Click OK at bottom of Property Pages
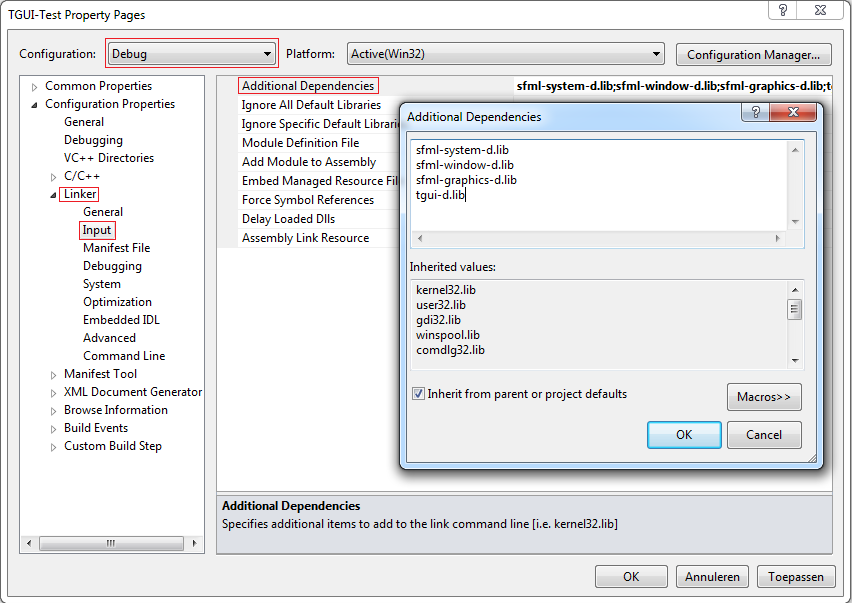This screenshot has height=603, width=852. pos(631,576)
